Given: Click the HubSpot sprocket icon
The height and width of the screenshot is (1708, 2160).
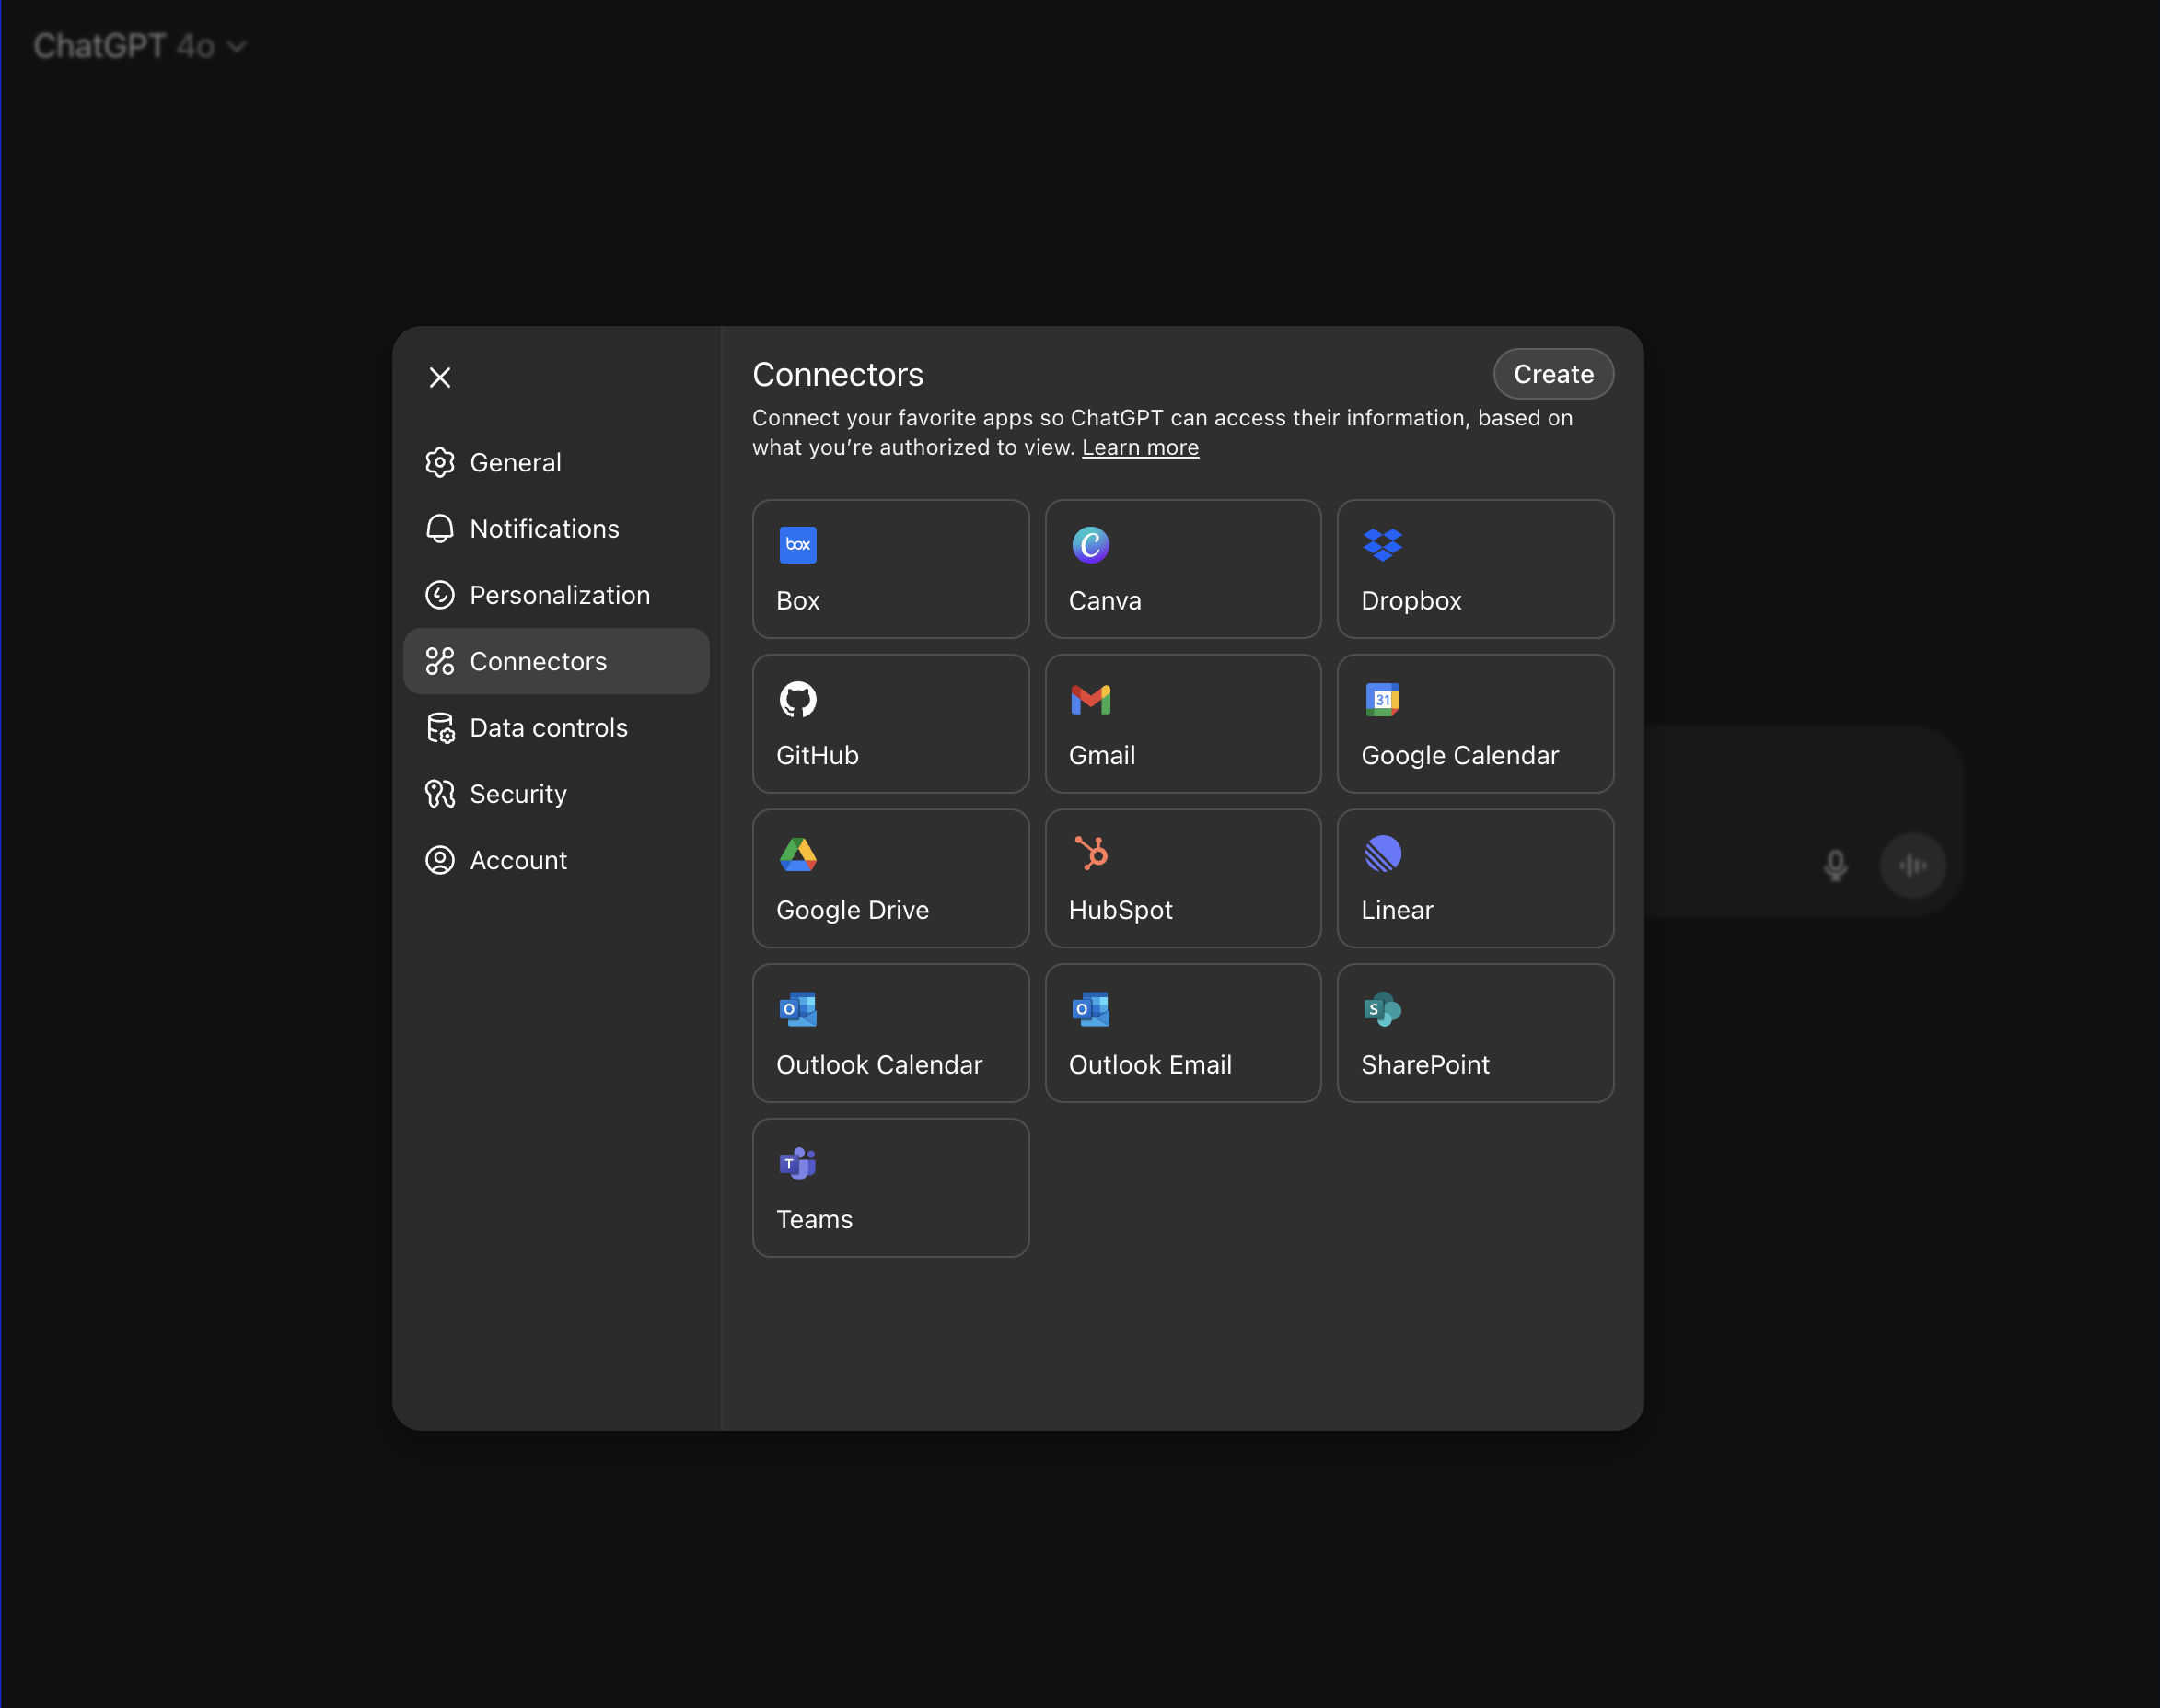Looking at the screenshot, I should (x=1090, y=853).
